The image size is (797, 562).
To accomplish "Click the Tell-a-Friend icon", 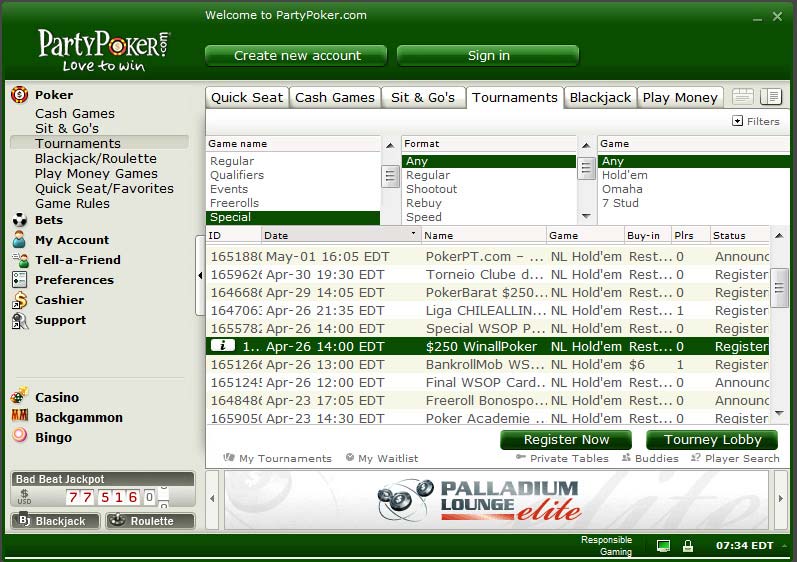I will 20,260.
